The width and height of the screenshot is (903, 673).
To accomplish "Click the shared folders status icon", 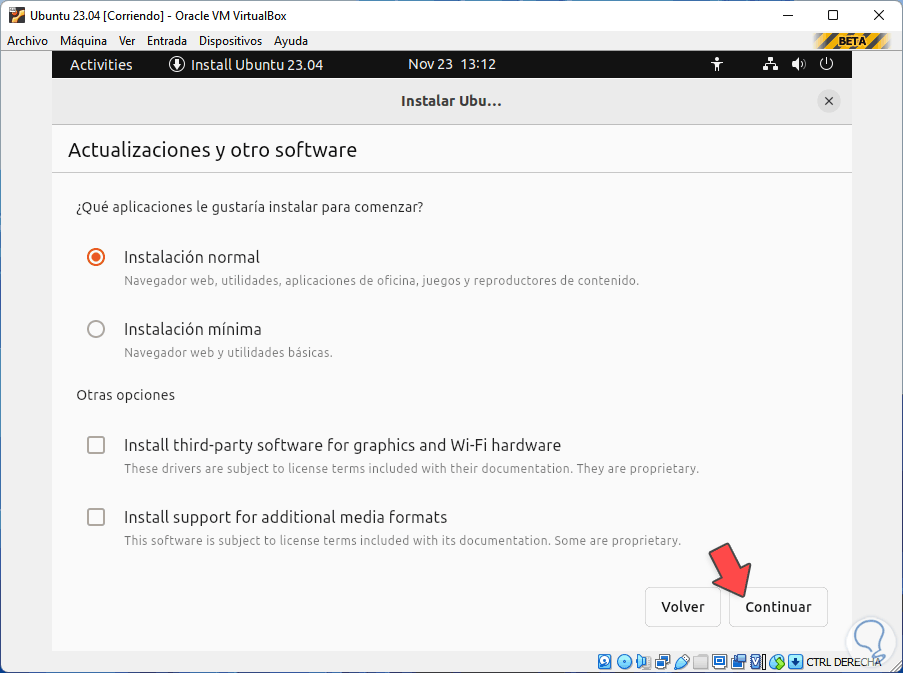I will (700, 661).
